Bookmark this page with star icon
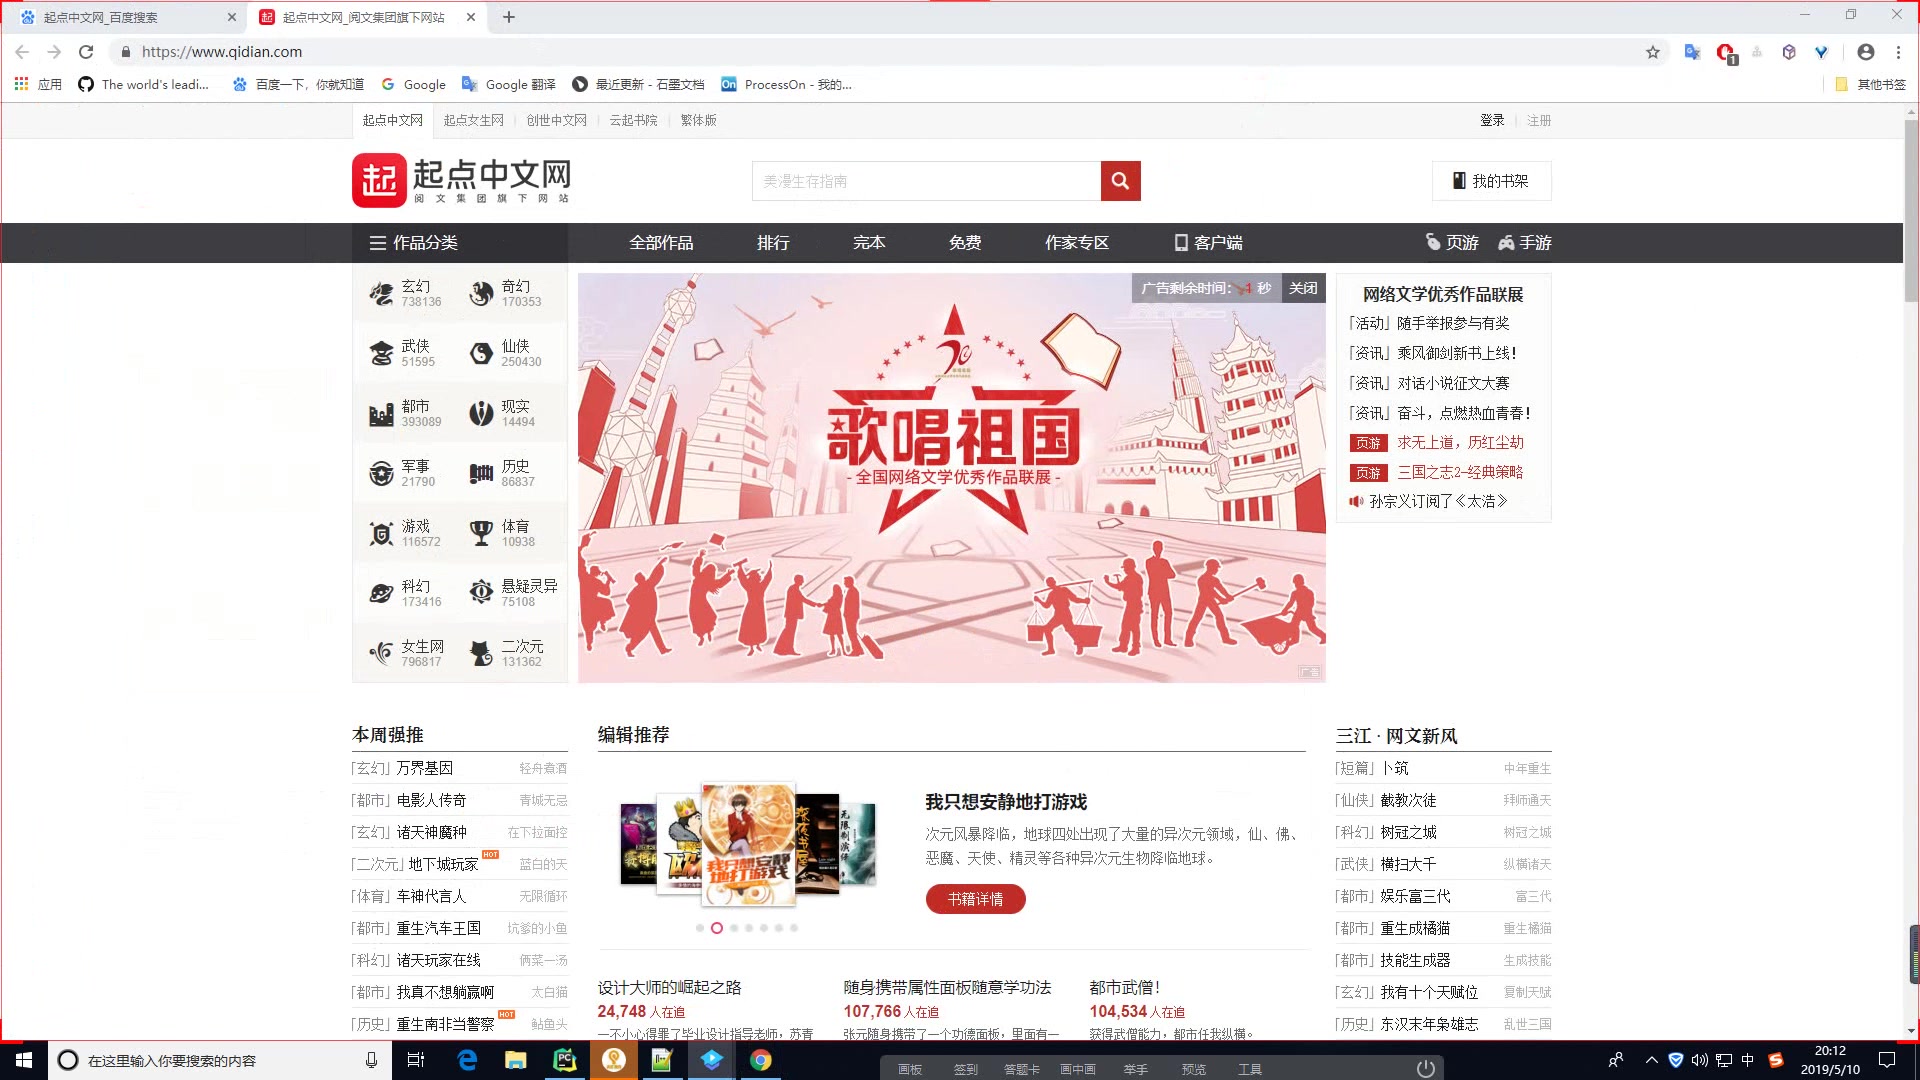 tap(1653, 52)
